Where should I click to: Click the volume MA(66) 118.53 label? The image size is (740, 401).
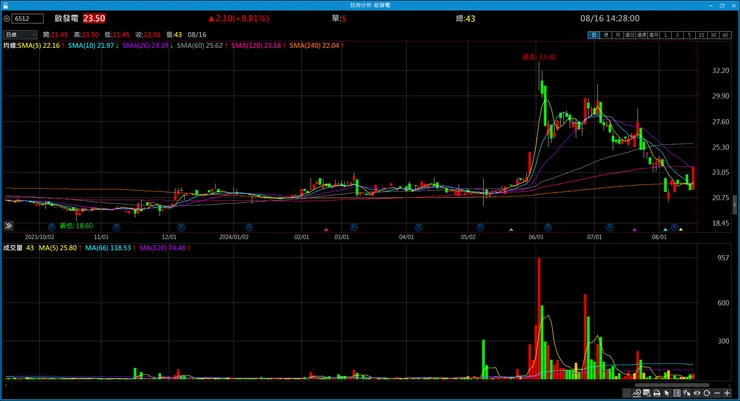click(x=110, y=248)
